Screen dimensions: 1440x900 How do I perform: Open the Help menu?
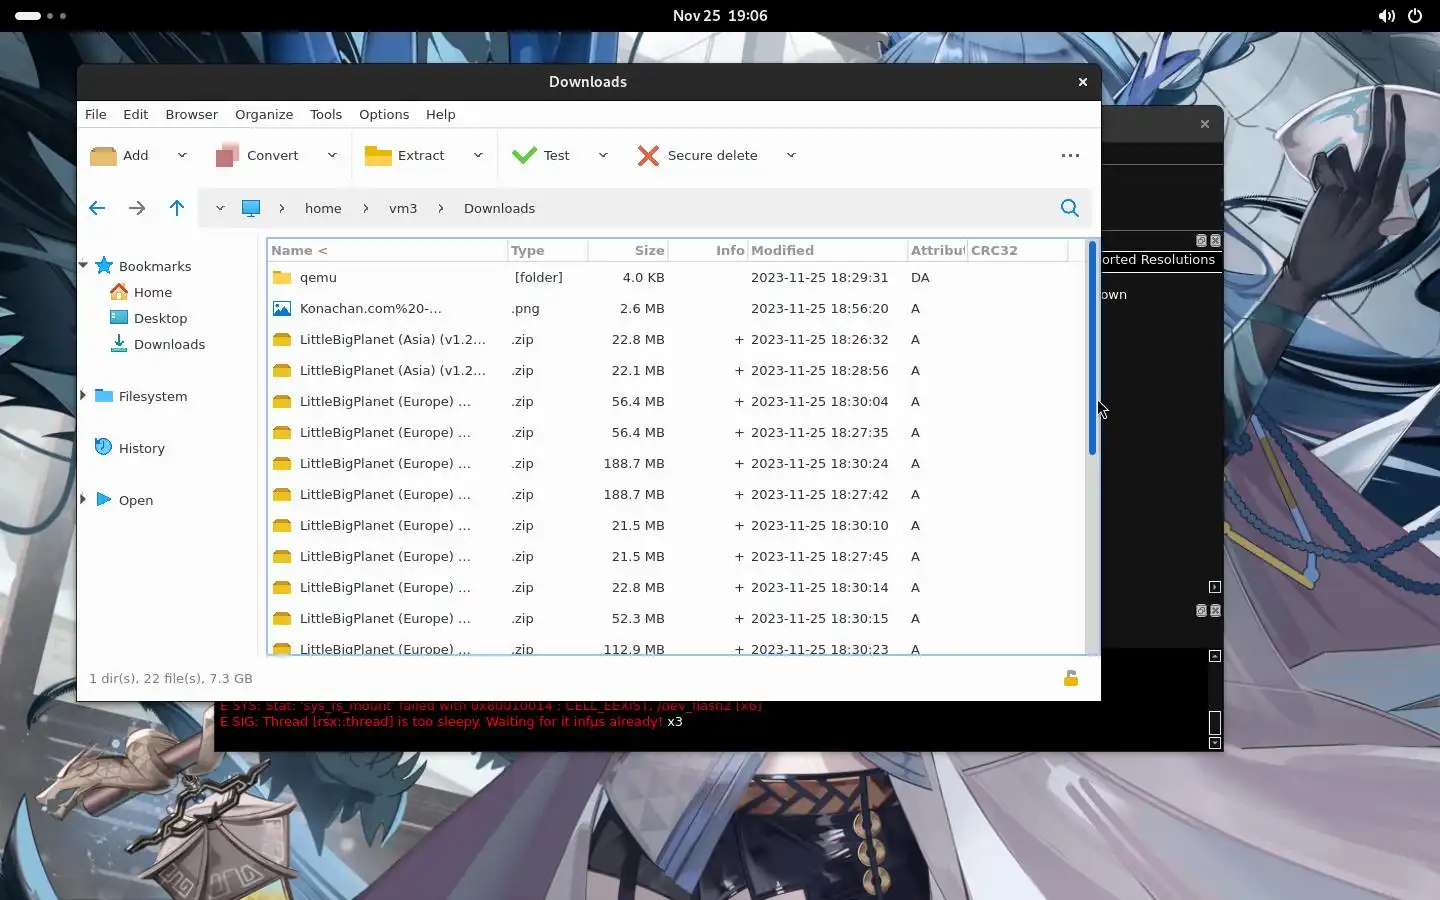point(441,114)
